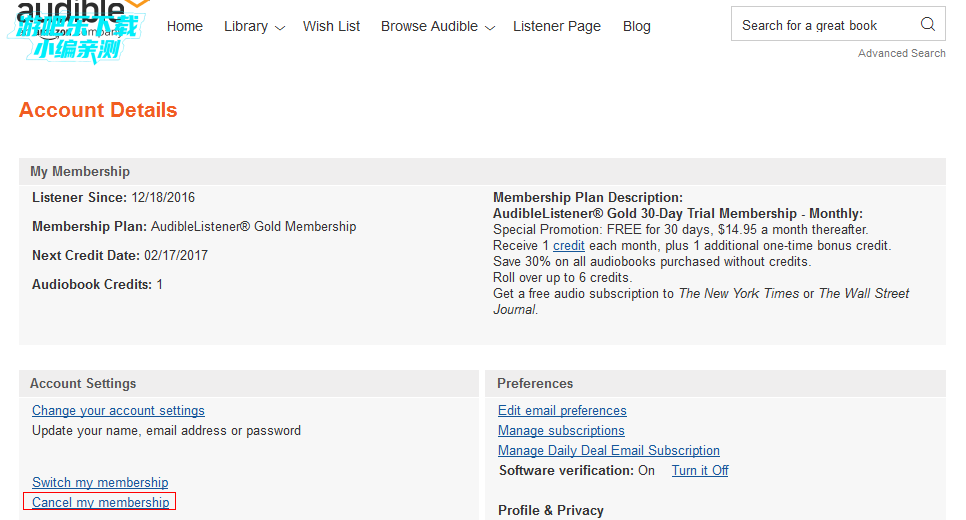
Task: Go to the Listener Page
Action: point(557,26)
